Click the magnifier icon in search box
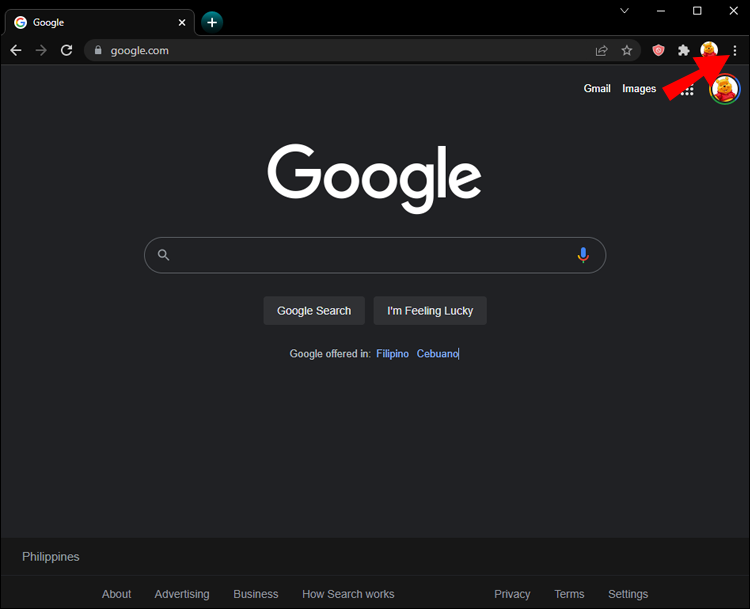The width and height of the screenshot is (750, 609). point(164,255)
